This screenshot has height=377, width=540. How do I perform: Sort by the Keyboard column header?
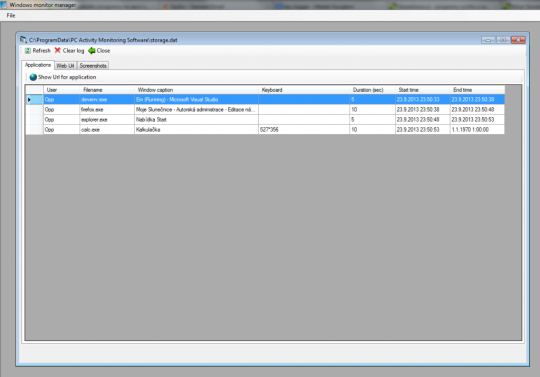point(304,90)
